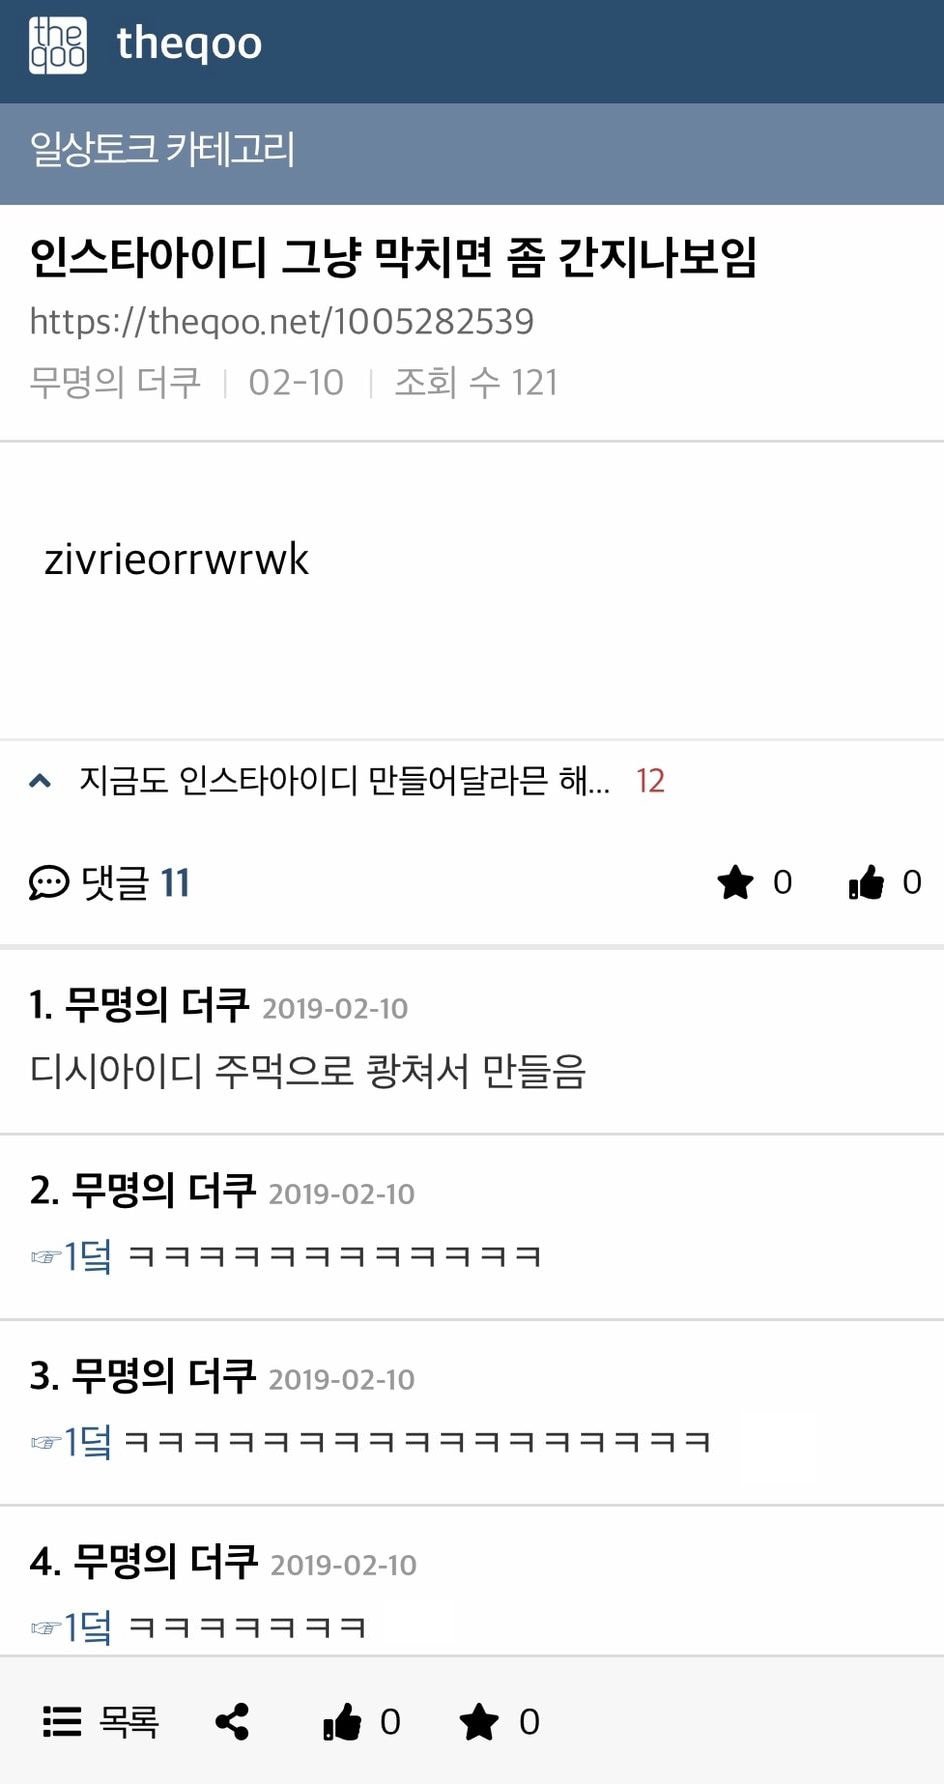Follow the ☞1덬 reply link in comment 4
944x1784 pixels.
71,1627
